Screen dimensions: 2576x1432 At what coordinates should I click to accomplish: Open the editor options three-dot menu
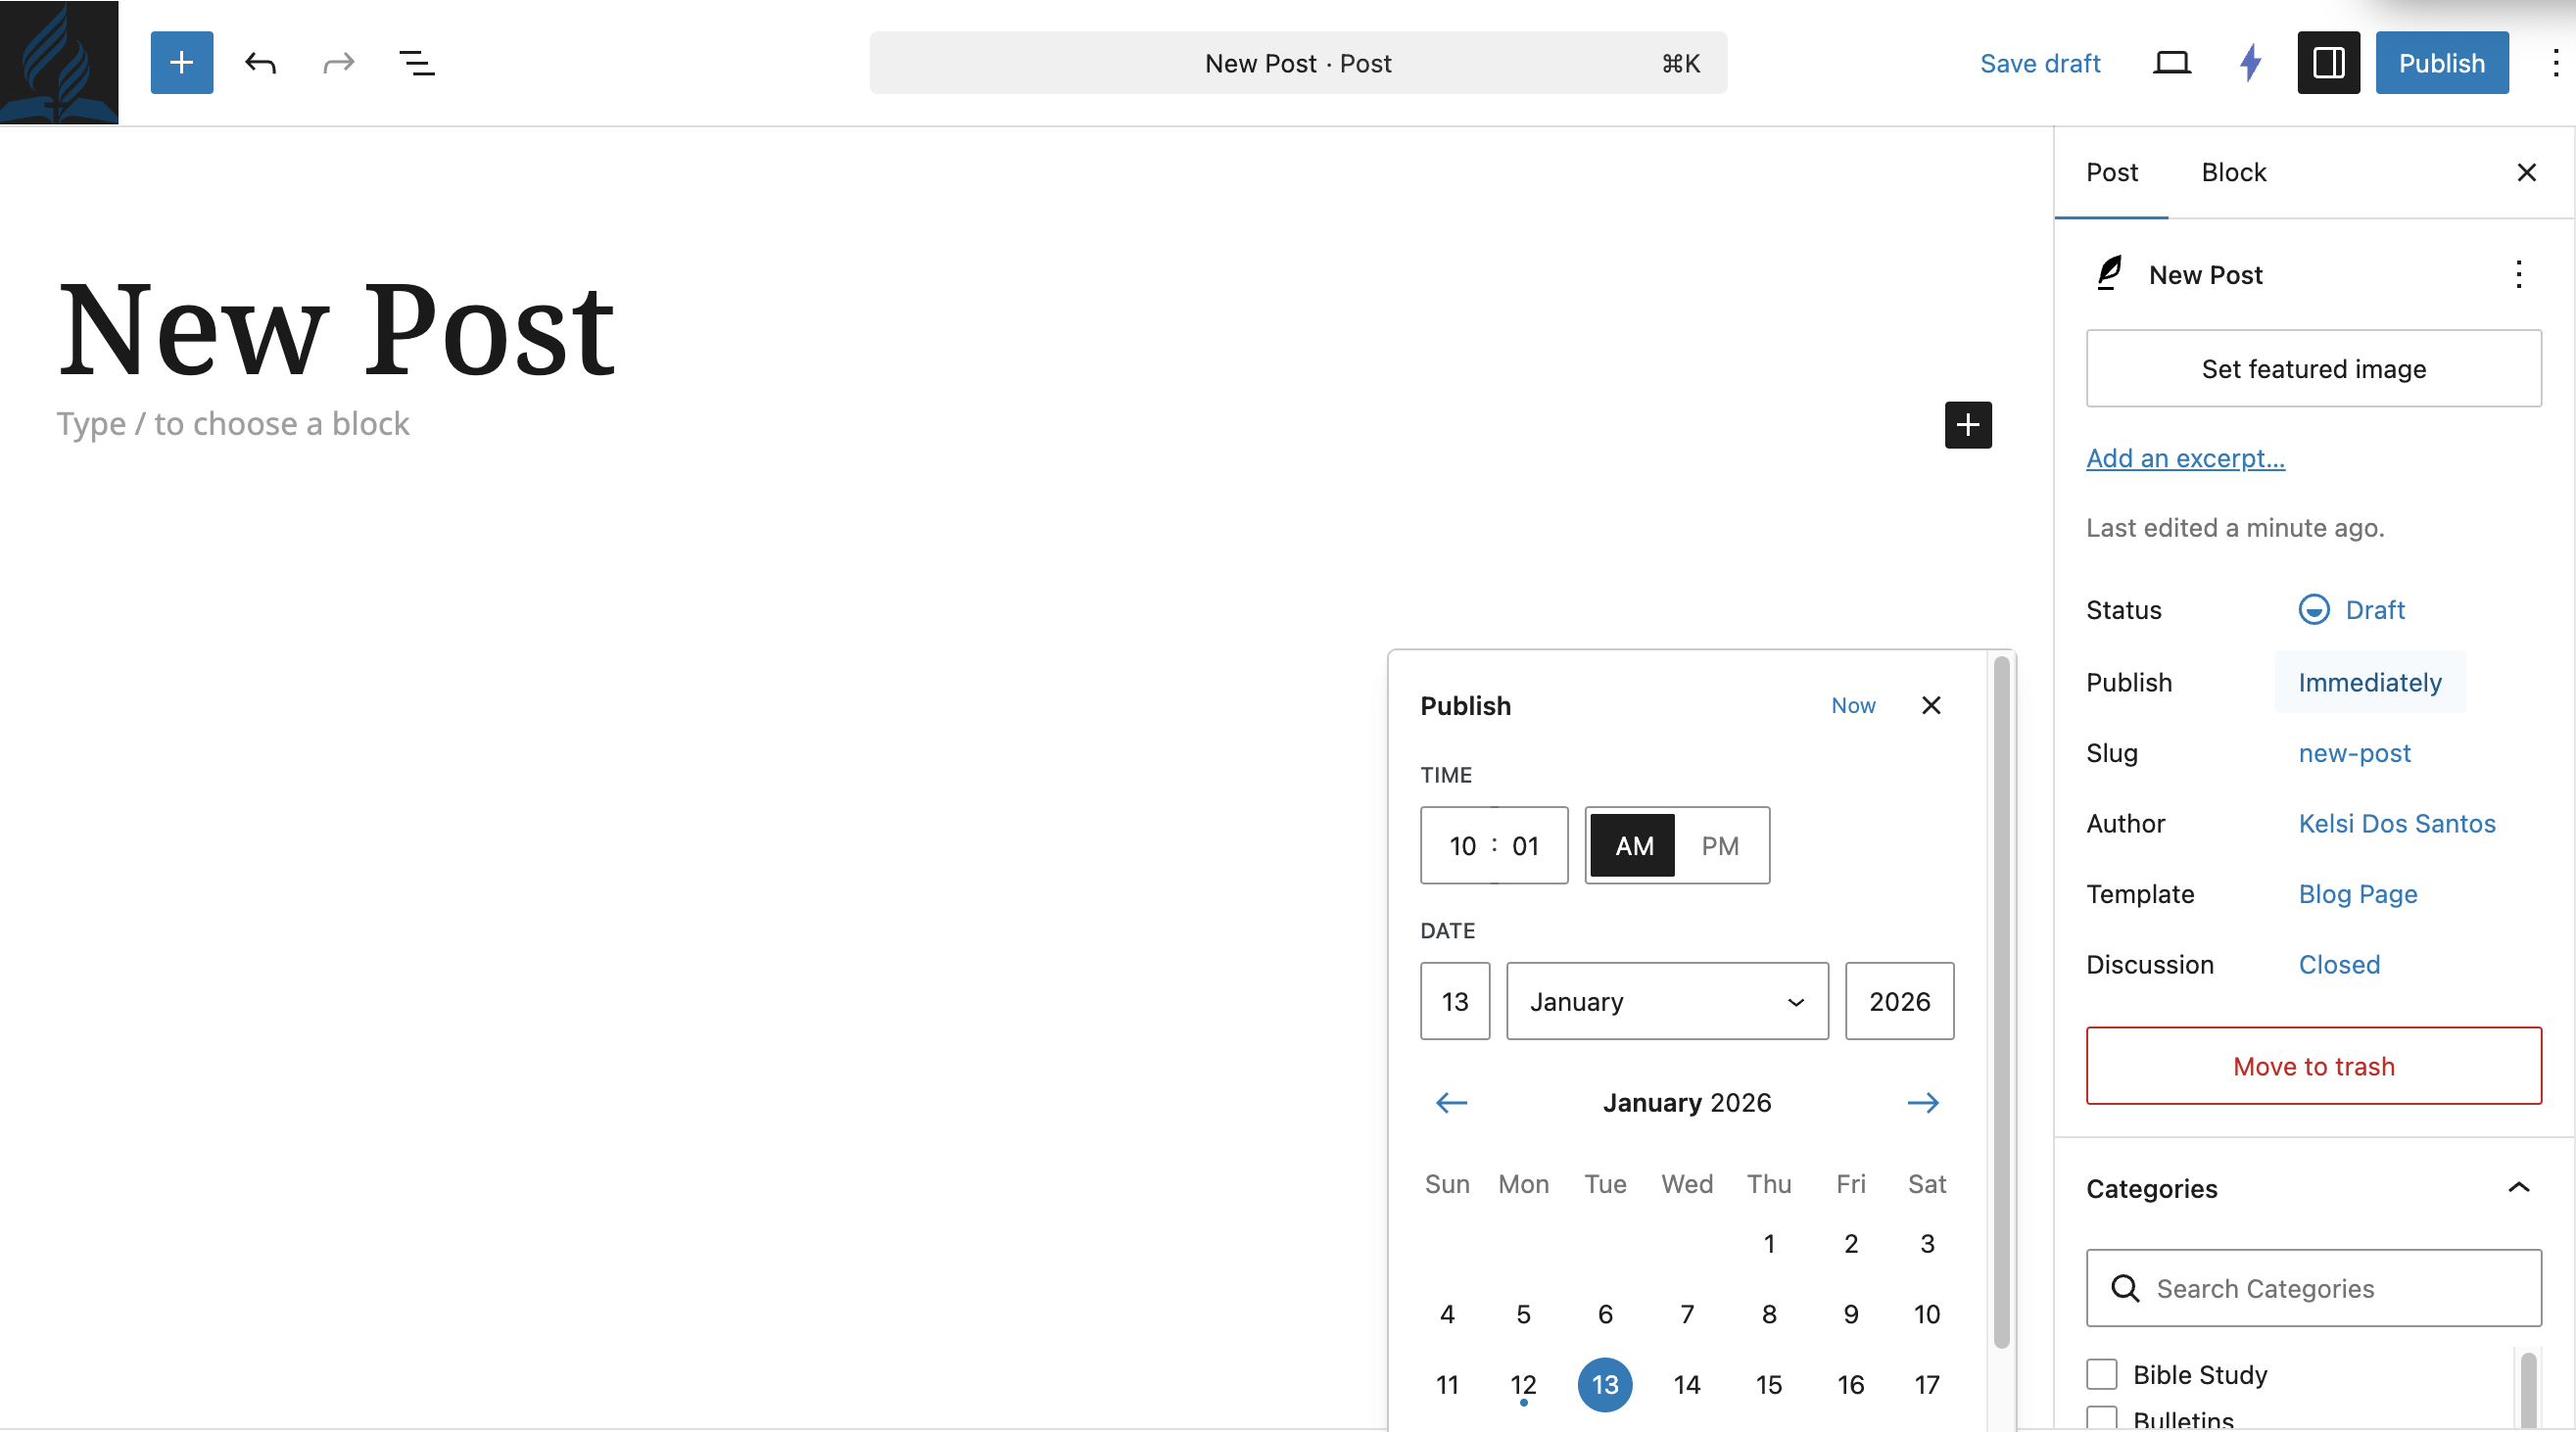coord(2556,62)
